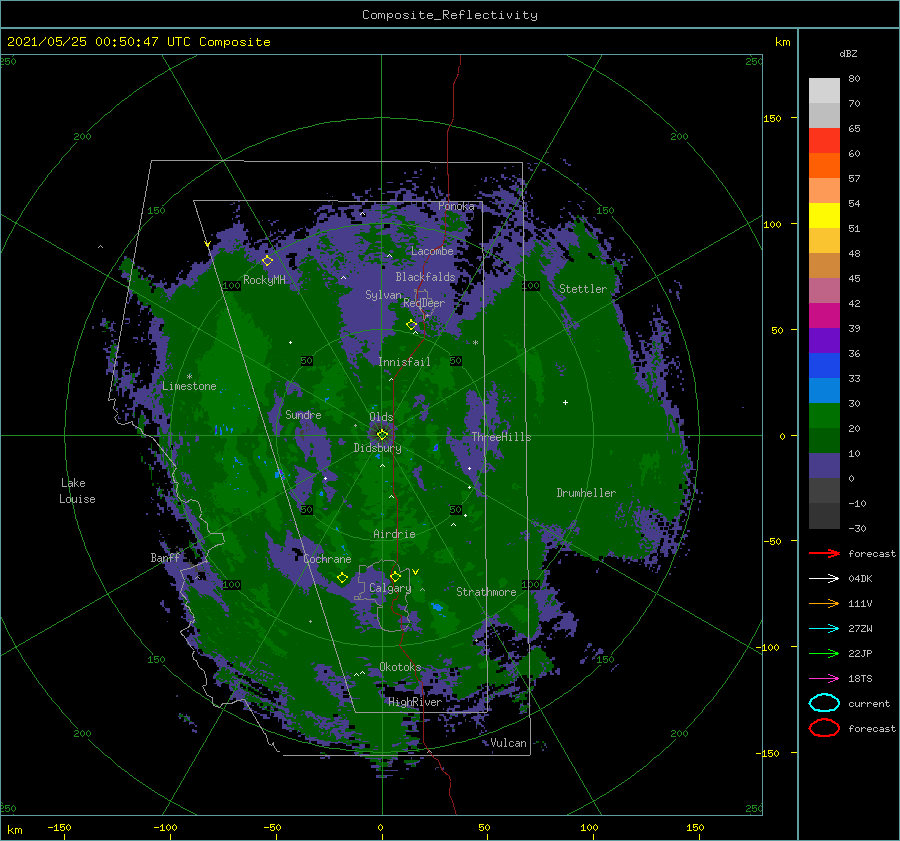The height and width of the screenshot is (841, 900).
Task: Click the Blackfalds label
Action: coord(425,277)
